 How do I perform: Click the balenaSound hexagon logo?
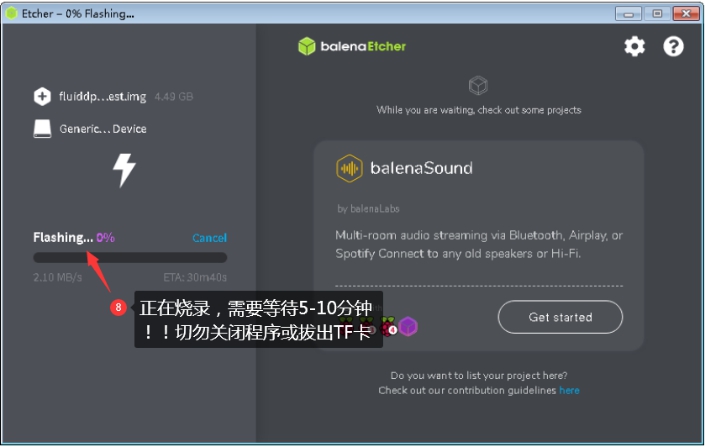point(349,168)
